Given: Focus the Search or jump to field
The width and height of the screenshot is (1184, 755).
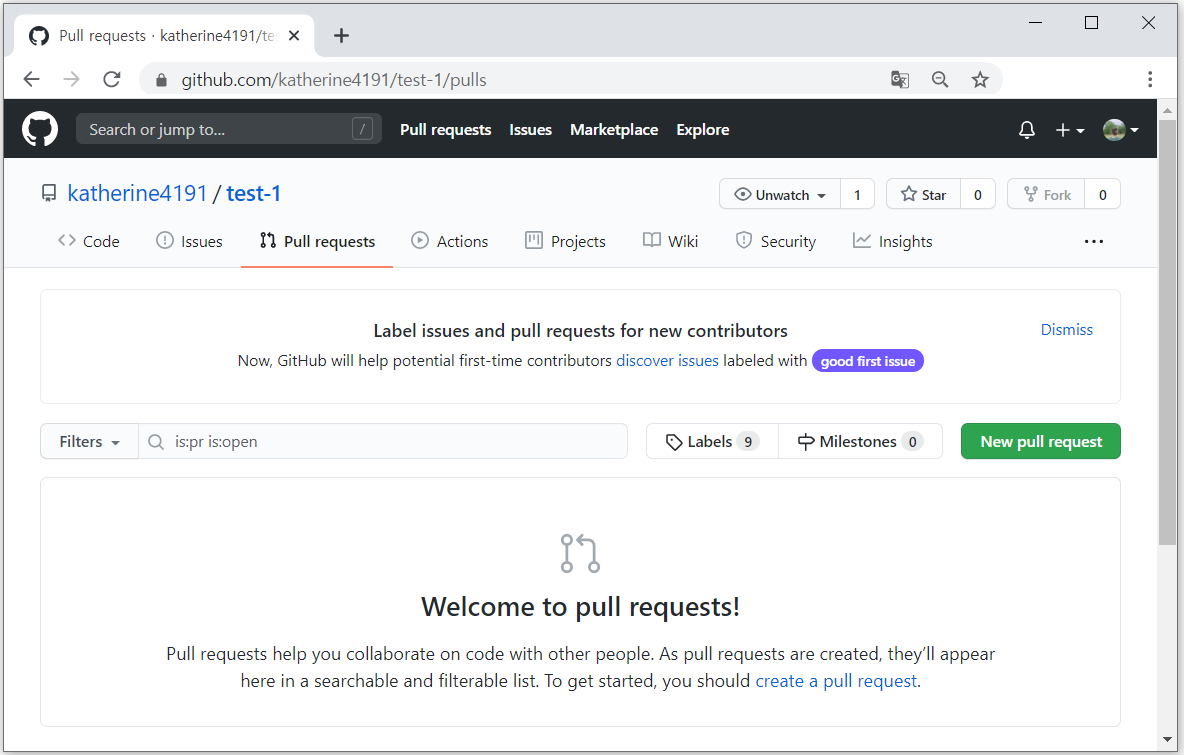Looking at the screenshot, I should click(x=228, y=129).
